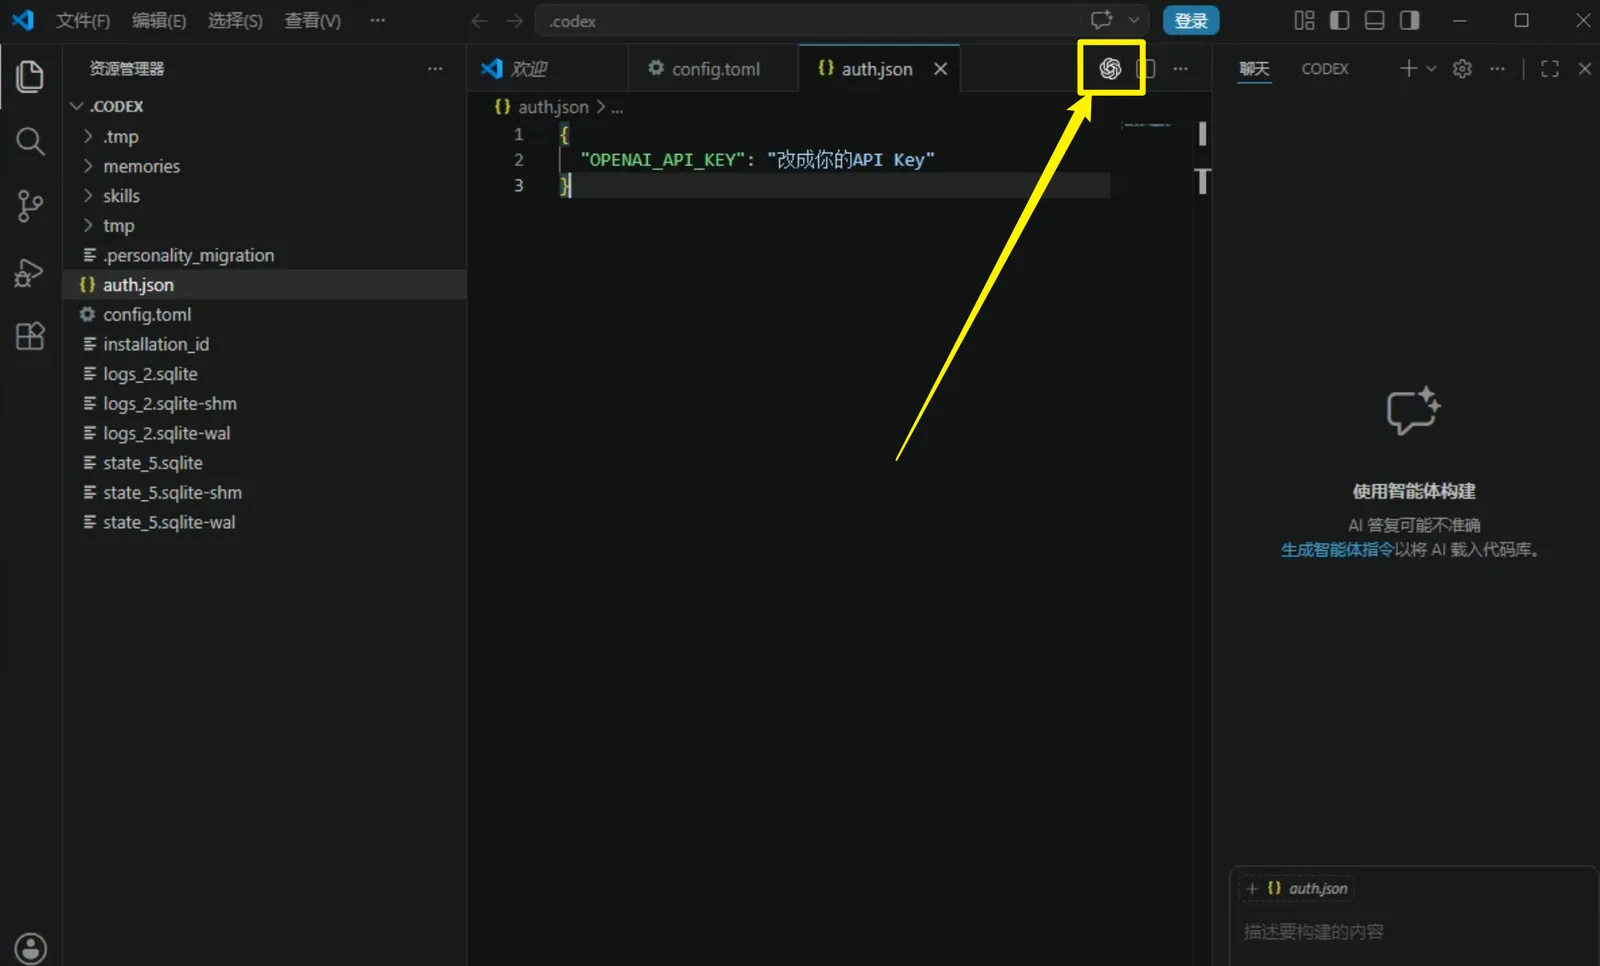The height and width of the screenshot is (966, 1600).
Task: Open the state_5.sqlite-wal file
Action: [x=265, y=522]
